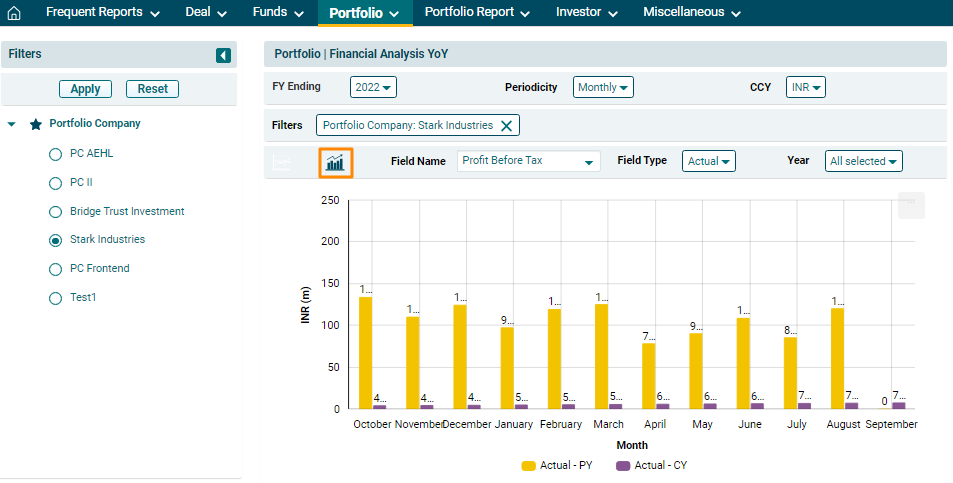Open the chart options menu icon
Screen dimensions: 953x483
click(x=910, y=204)
